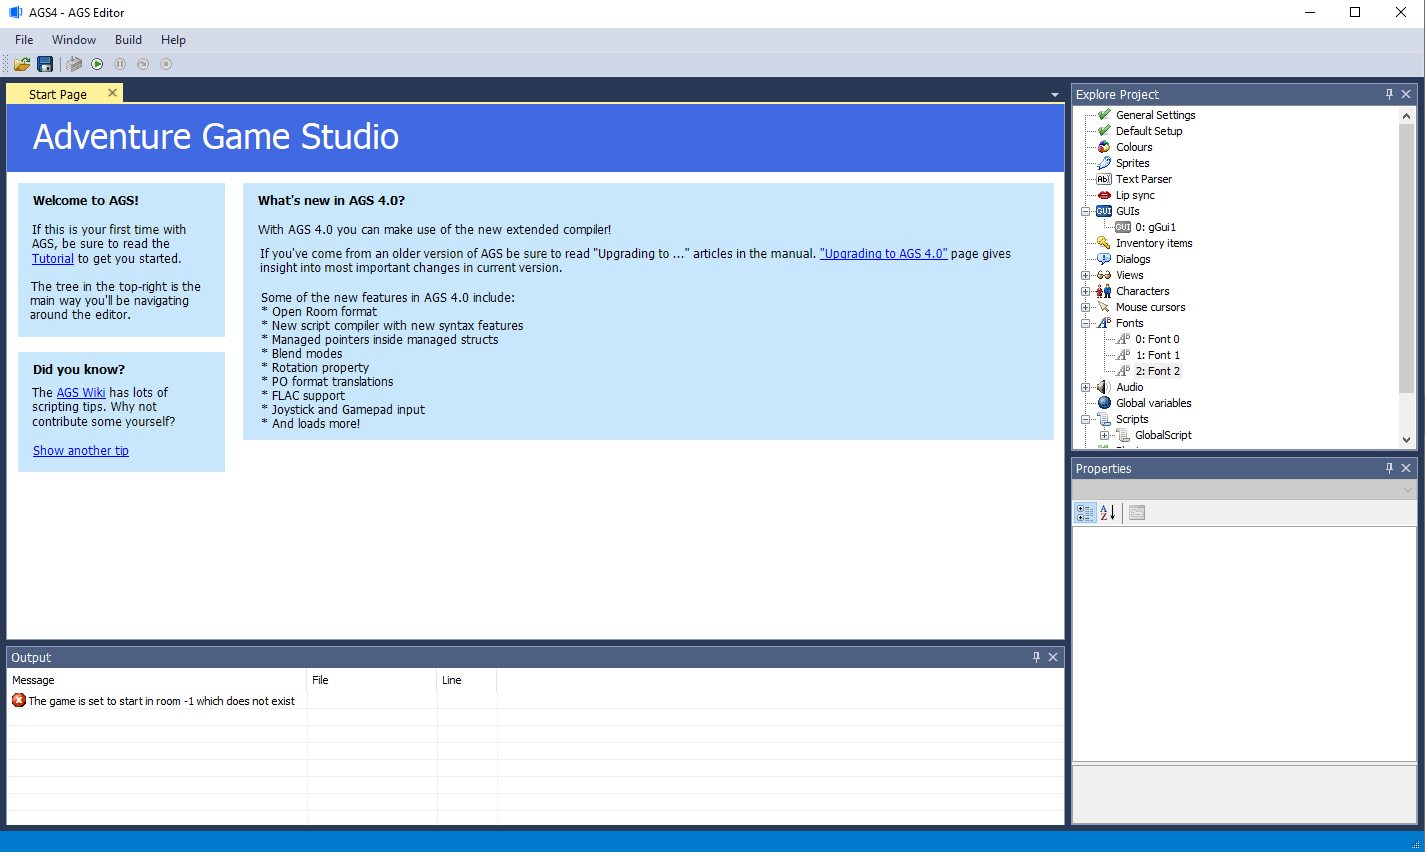Click Show another tip link

pyautogui.click(x=81, y=451)
